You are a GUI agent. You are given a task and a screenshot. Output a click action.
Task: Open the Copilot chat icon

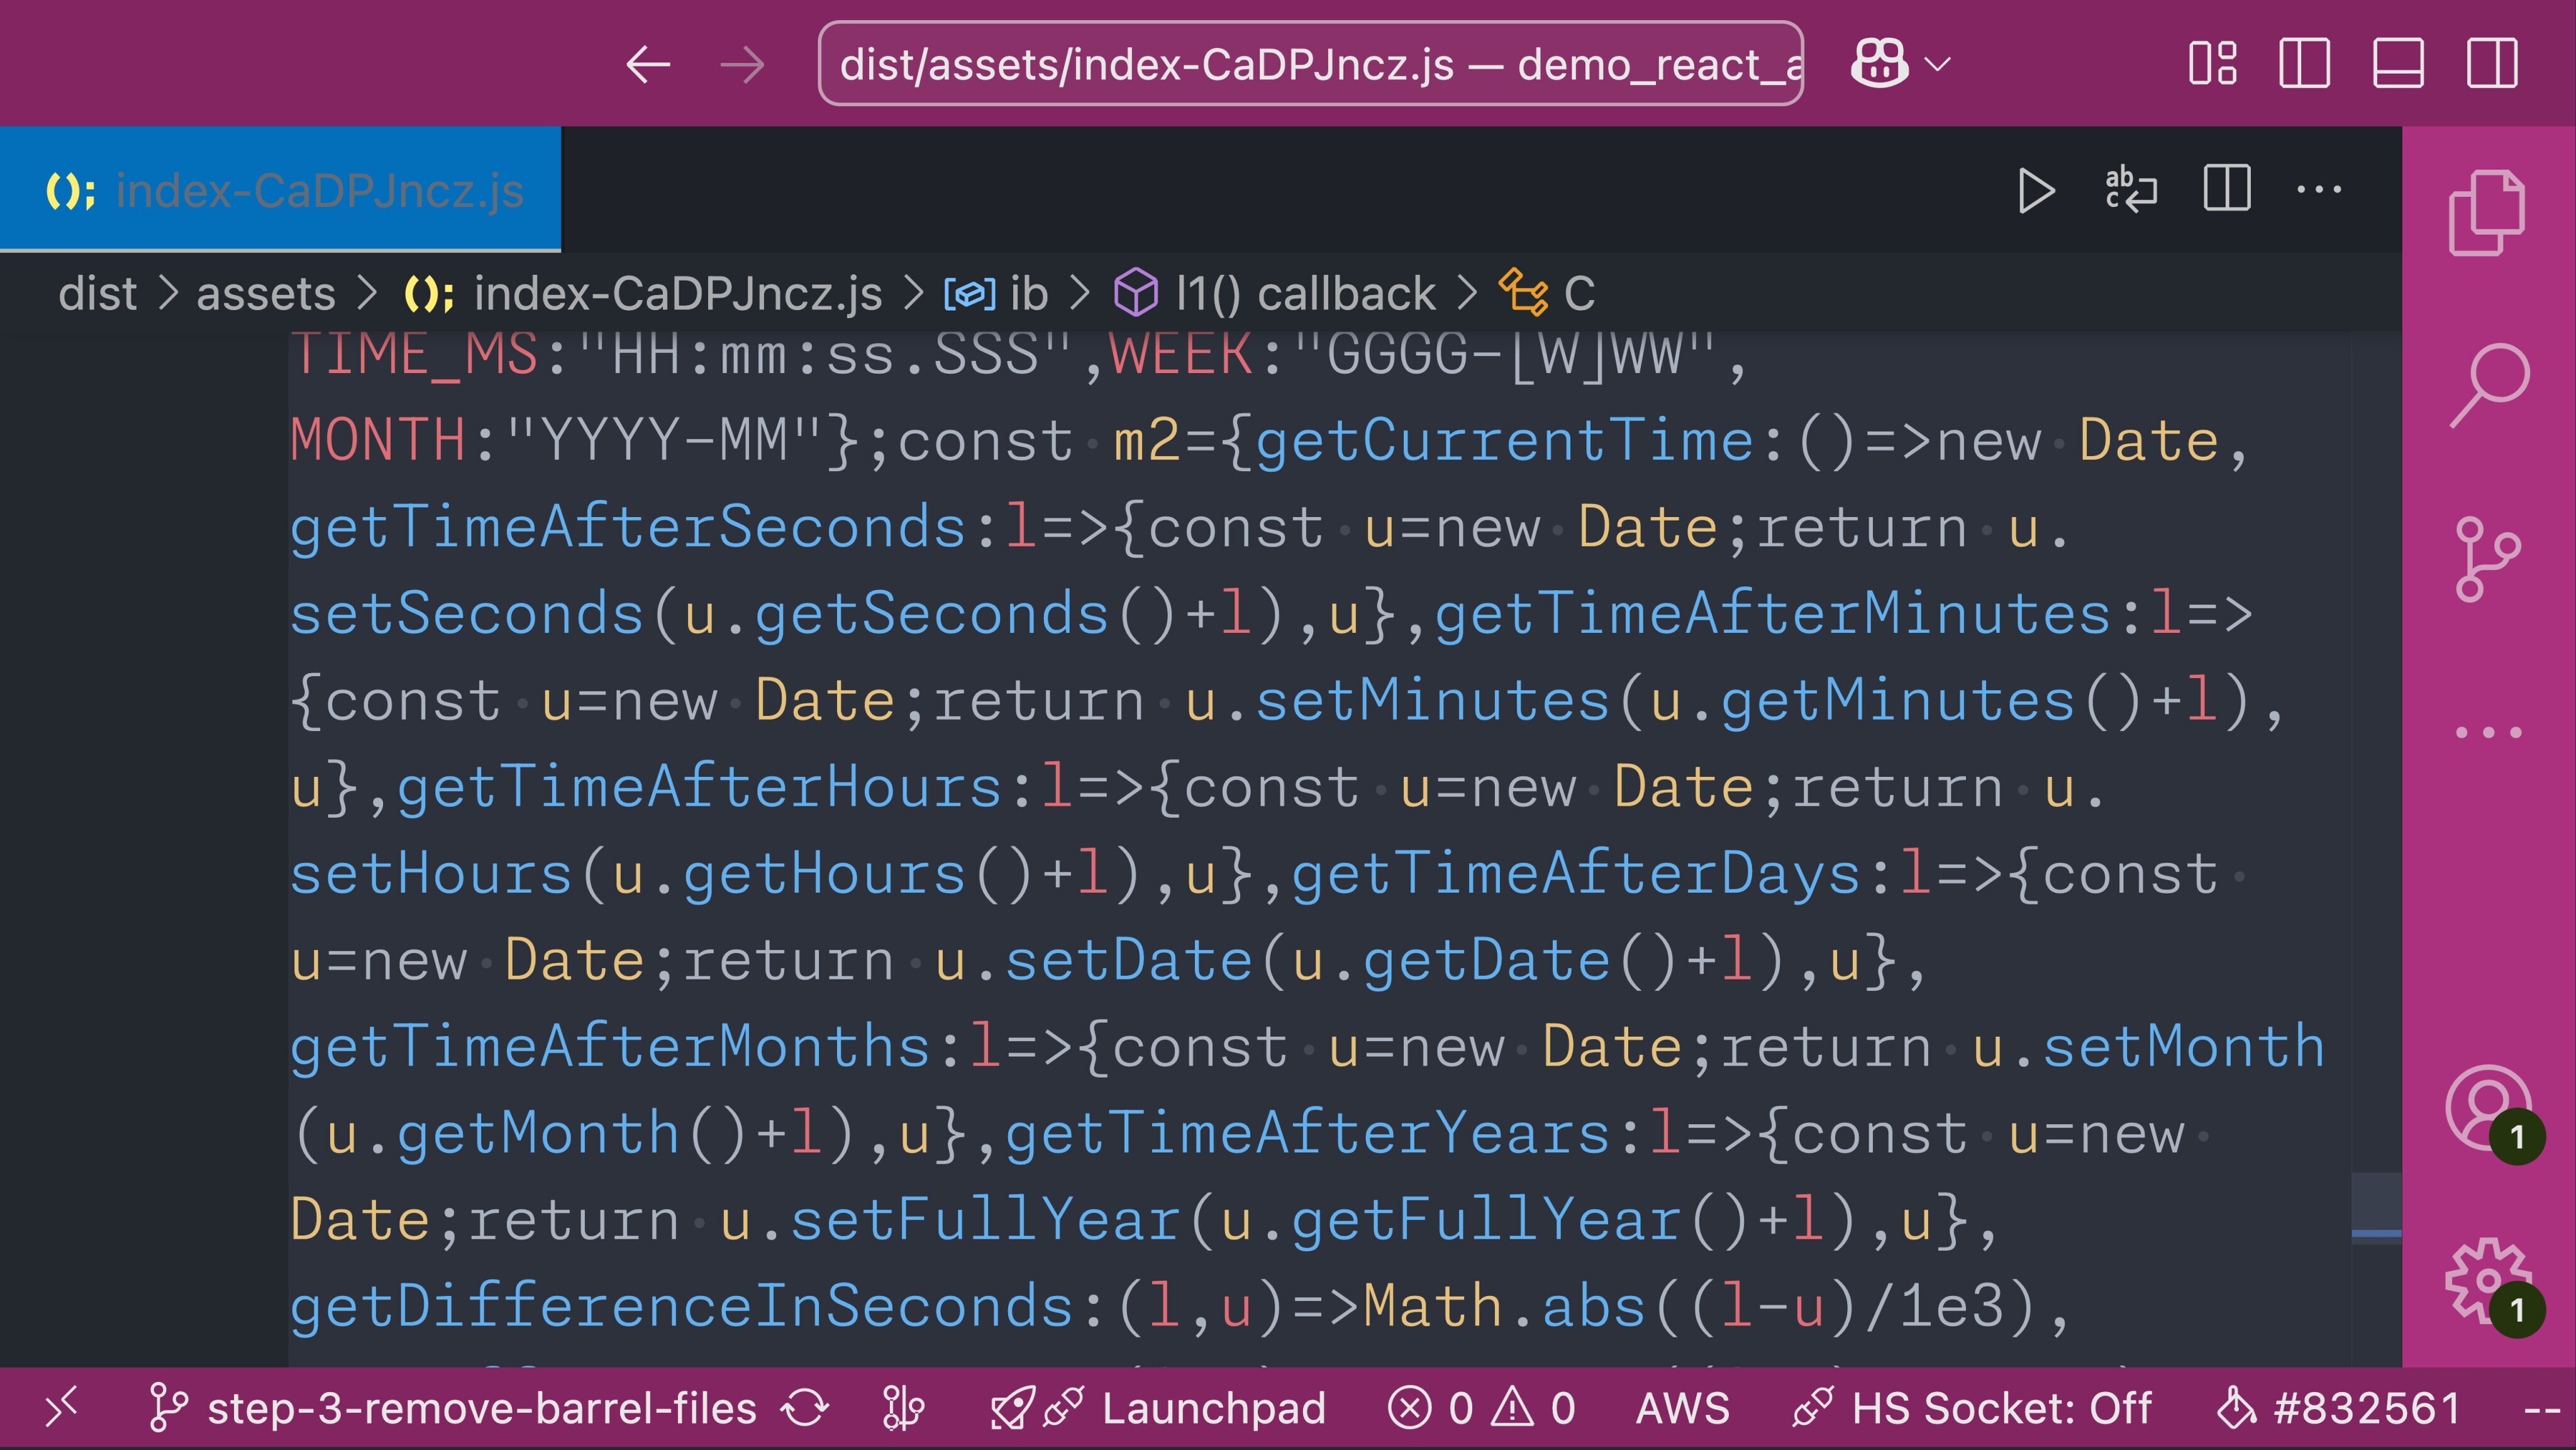click(x=1879, y=64)
